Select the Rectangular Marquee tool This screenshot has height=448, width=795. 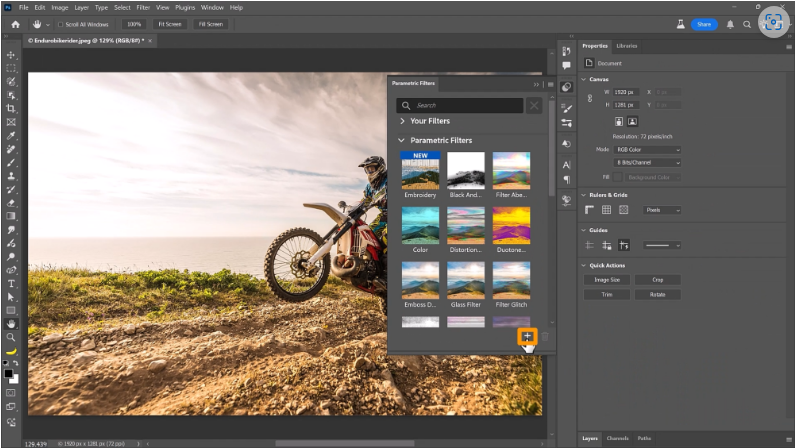(11, 68)
